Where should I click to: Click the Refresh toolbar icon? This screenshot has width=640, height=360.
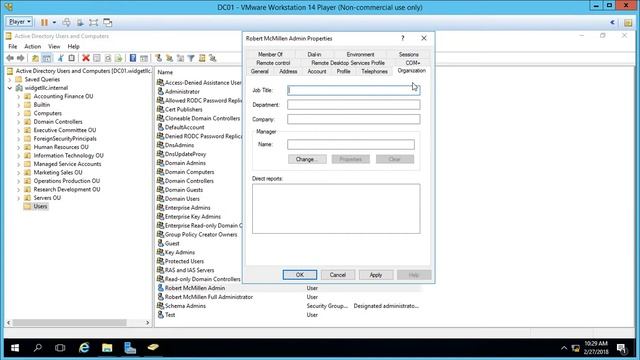tap(108, 58)
